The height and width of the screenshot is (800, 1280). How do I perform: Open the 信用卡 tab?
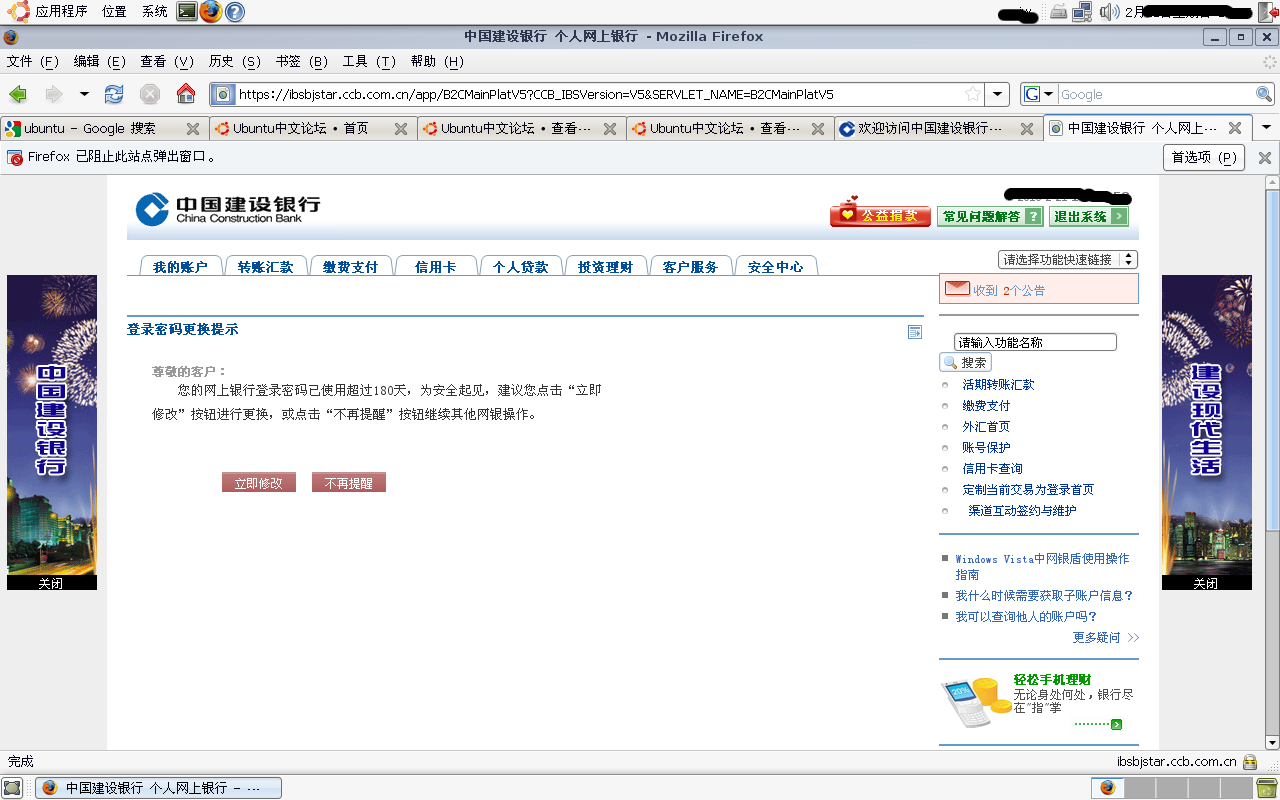coord(436,267)
